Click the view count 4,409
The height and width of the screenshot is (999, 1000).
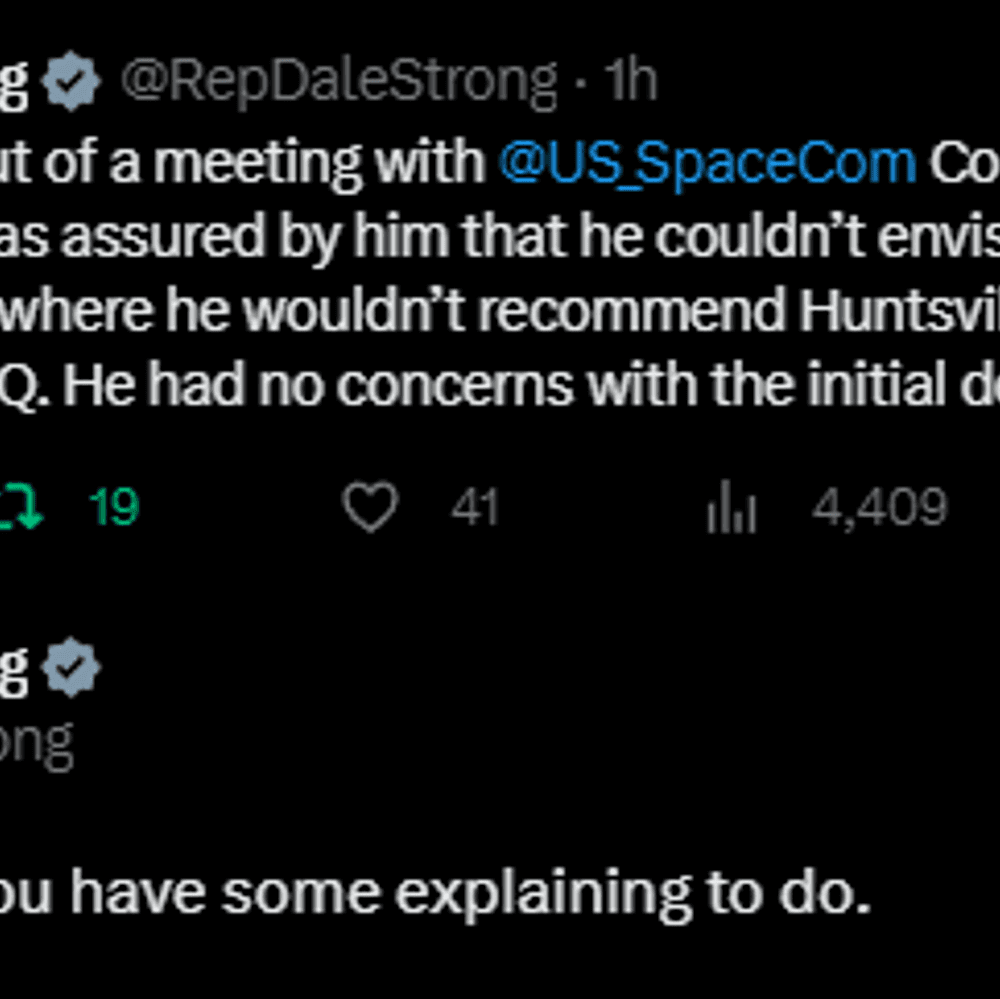879,508
